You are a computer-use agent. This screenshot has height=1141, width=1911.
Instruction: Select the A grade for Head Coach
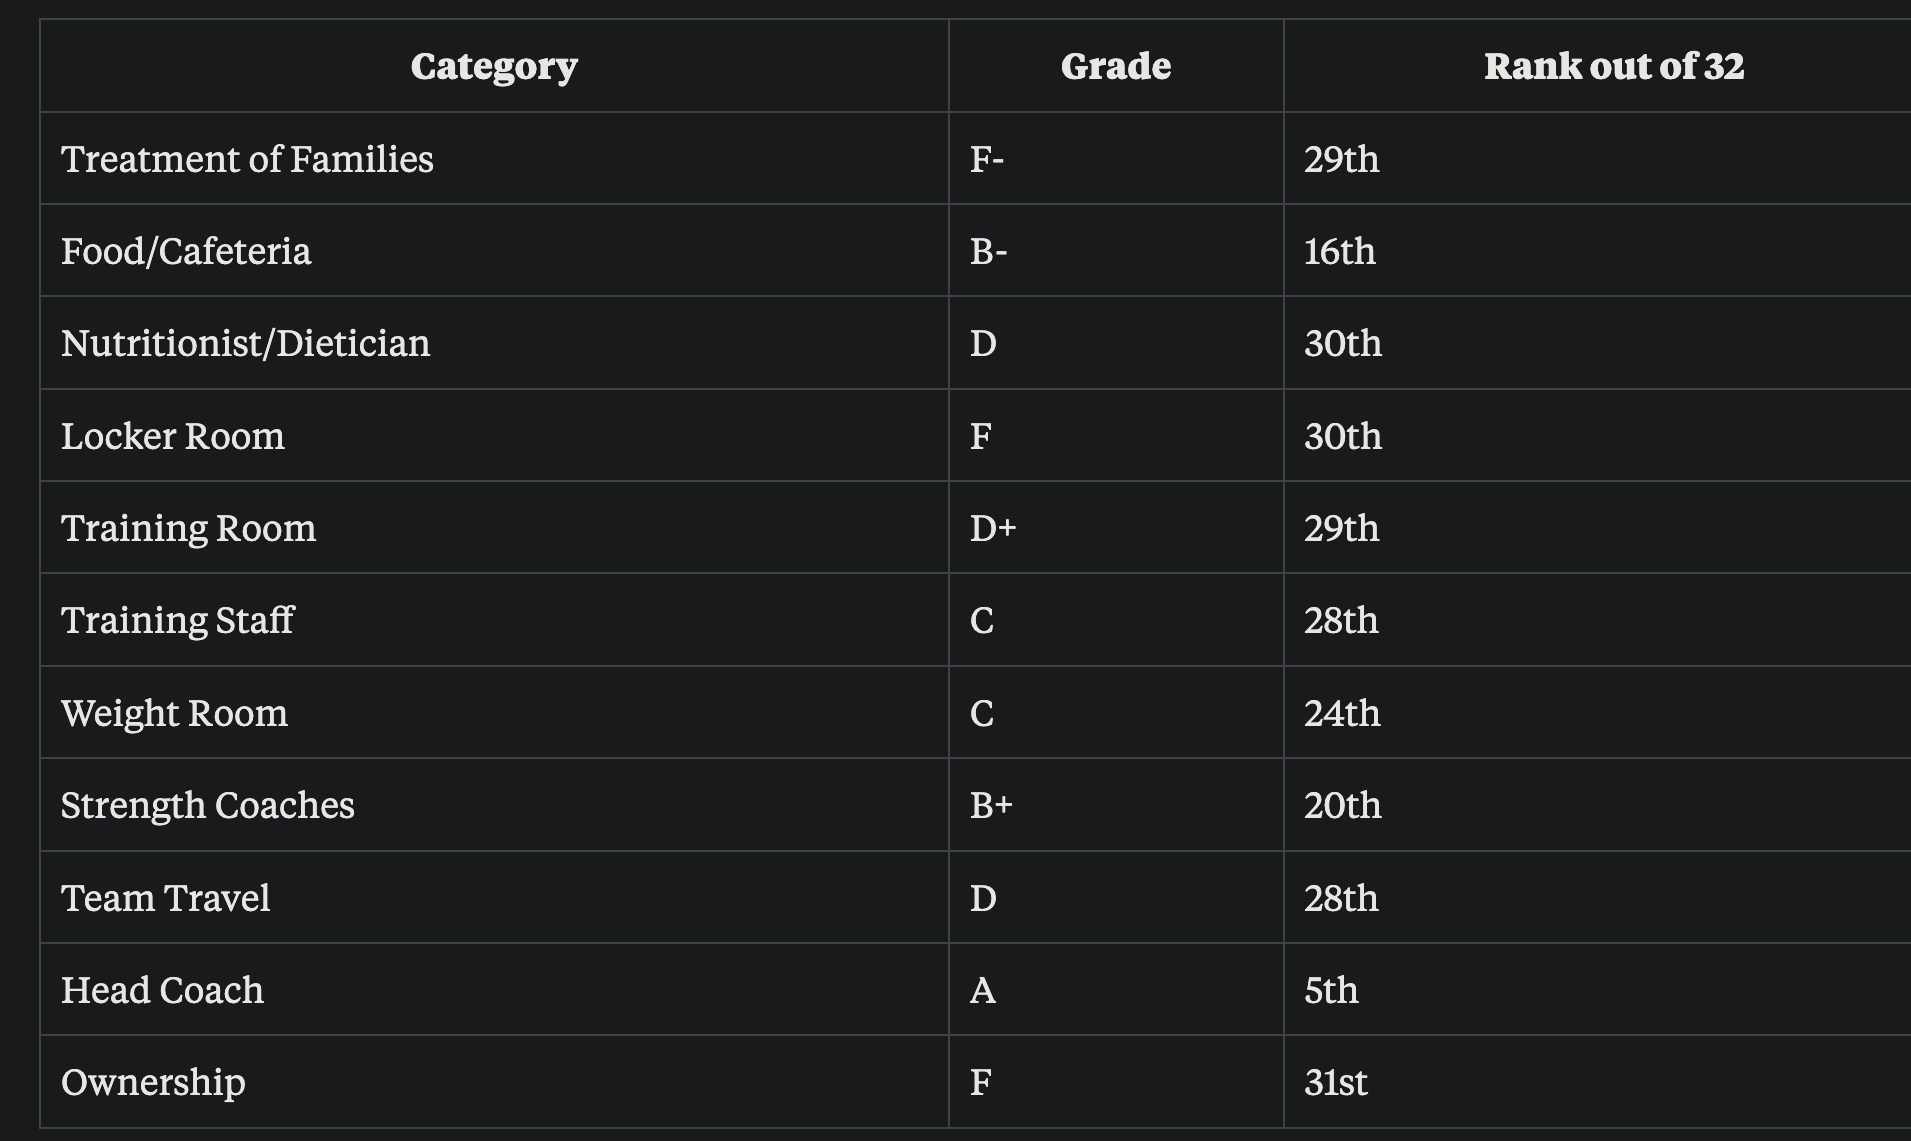tap(983, 990)
